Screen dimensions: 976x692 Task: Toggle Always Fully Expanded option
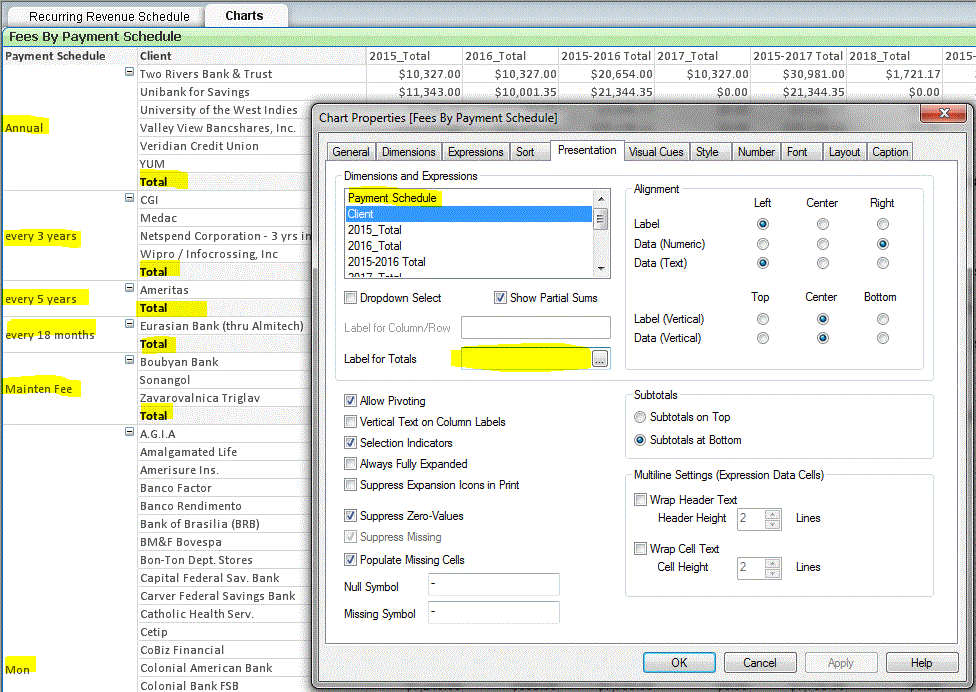(351, 464)
